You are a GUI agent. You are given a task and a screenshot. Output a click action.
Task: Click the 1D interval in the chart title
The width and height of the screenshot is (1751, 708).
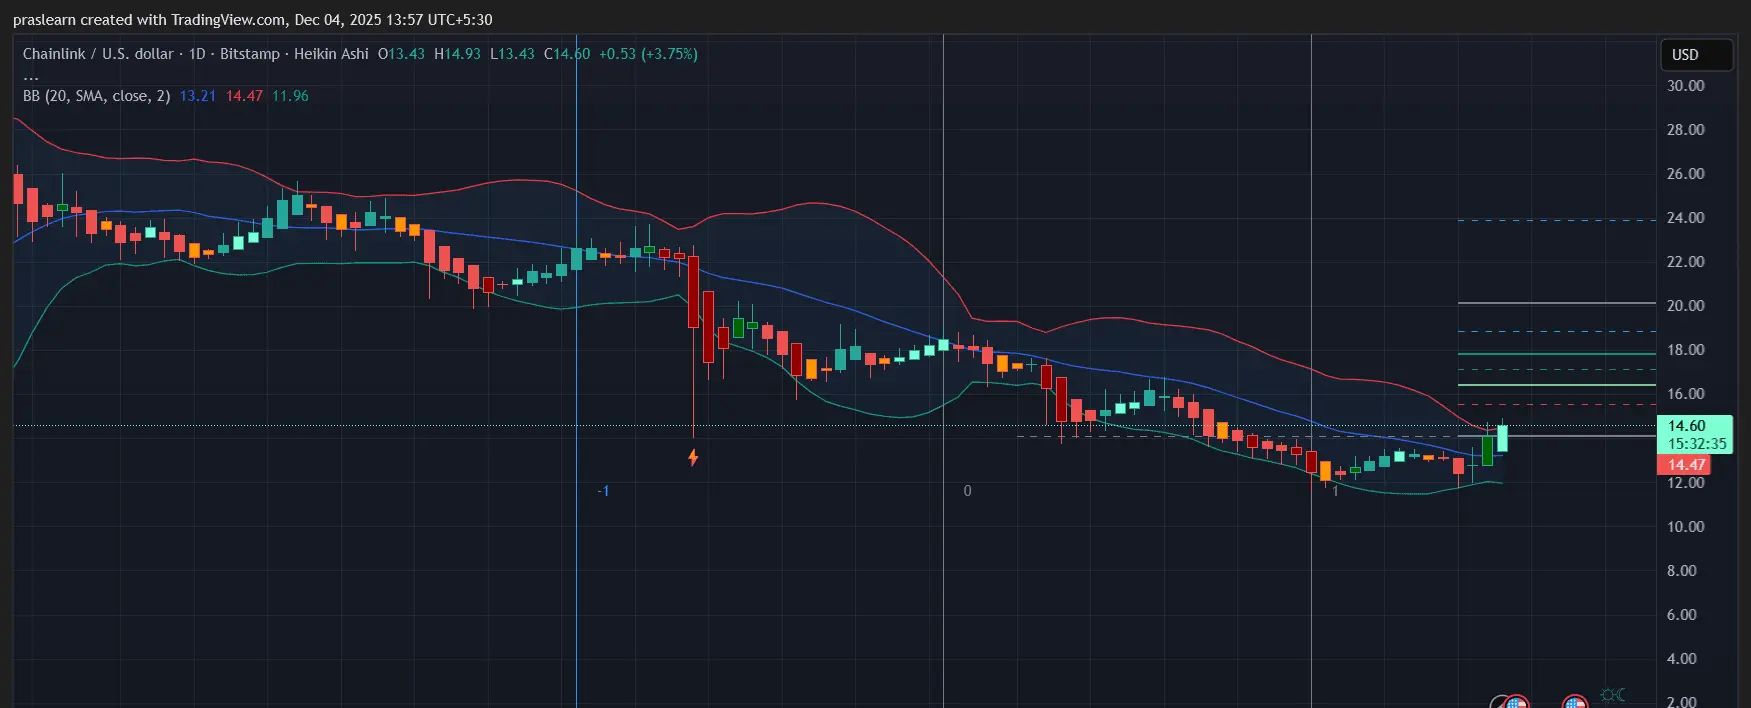[197, 54]
